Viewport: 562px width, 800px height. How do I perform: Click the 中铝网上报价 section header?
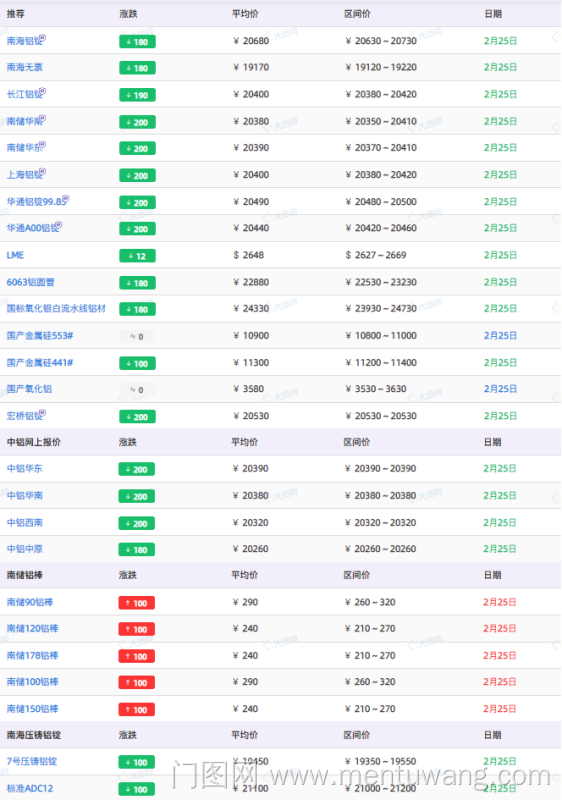(x=34, y=442)
